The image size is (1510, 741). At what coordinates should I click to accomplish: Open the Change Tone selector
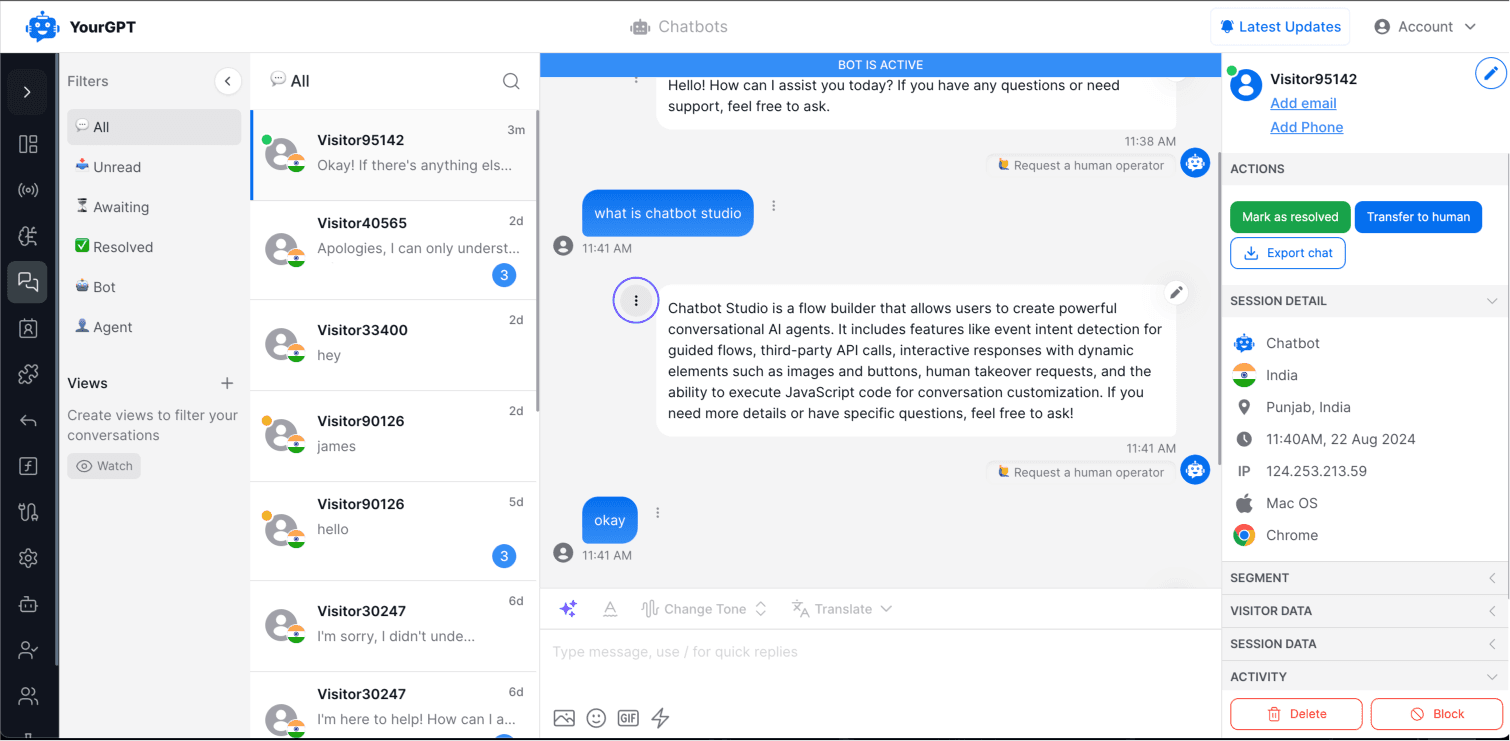[x=704, y=608]
